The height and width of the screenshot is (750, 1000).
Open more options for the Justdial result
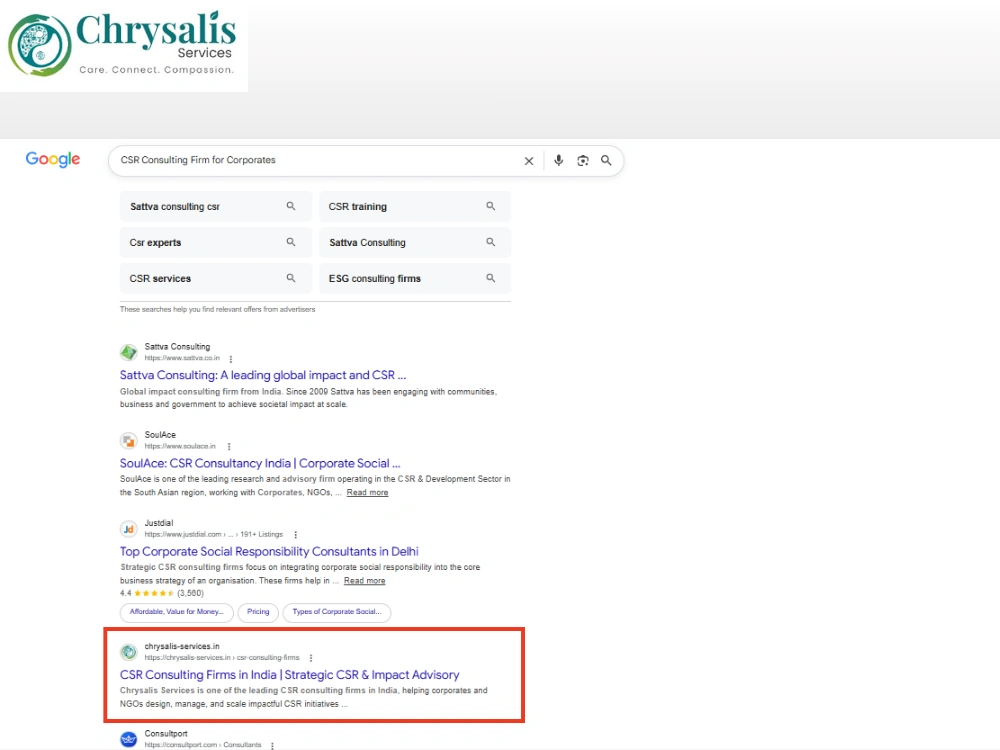pyautogui.click(x=295, y=534)
